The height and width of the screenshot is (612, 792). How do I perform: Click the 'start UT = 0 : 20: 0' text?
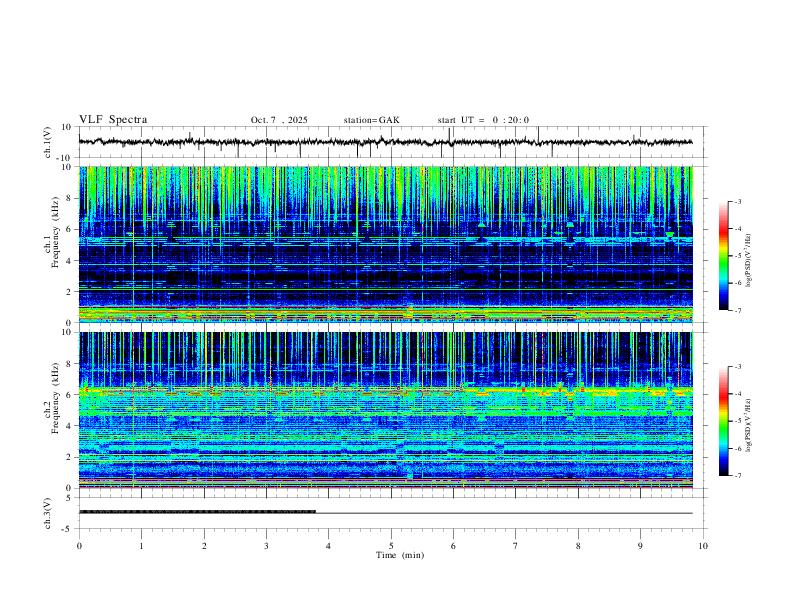[x=483, y=120]
